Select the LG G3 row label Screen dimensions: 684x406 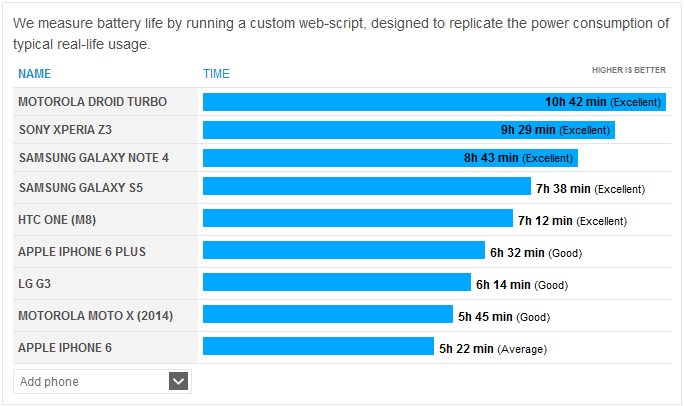(x=34, y=284)
